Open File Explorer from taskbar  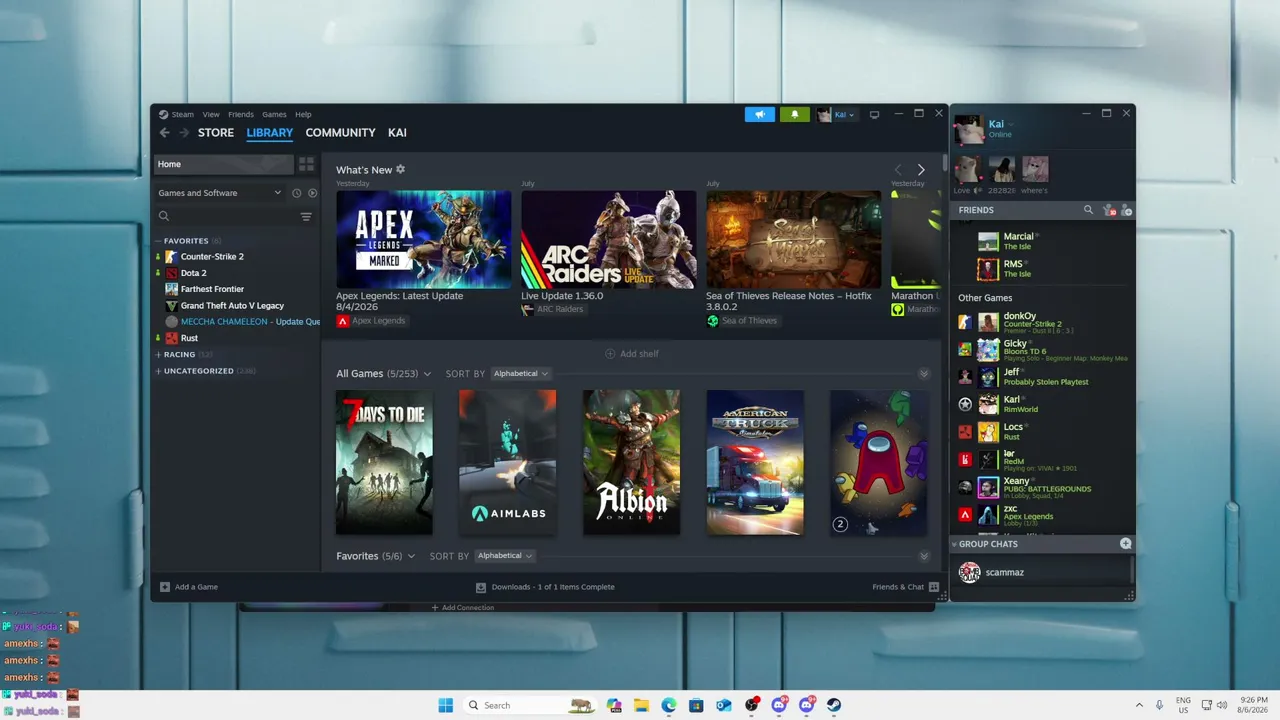(641, 705)
